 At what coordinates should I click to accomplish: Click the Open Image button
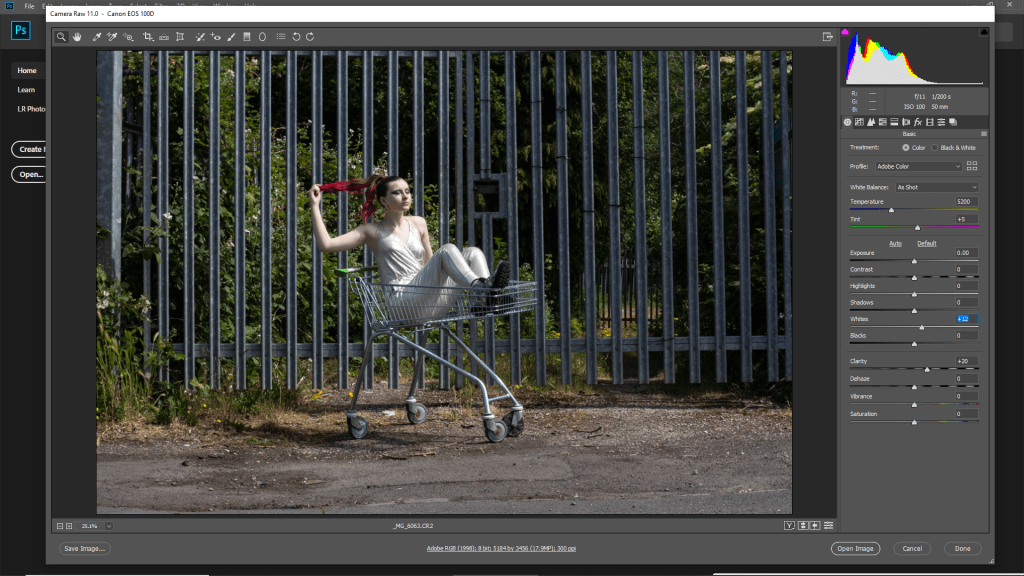pyautogui.click(x=855, y=548)
